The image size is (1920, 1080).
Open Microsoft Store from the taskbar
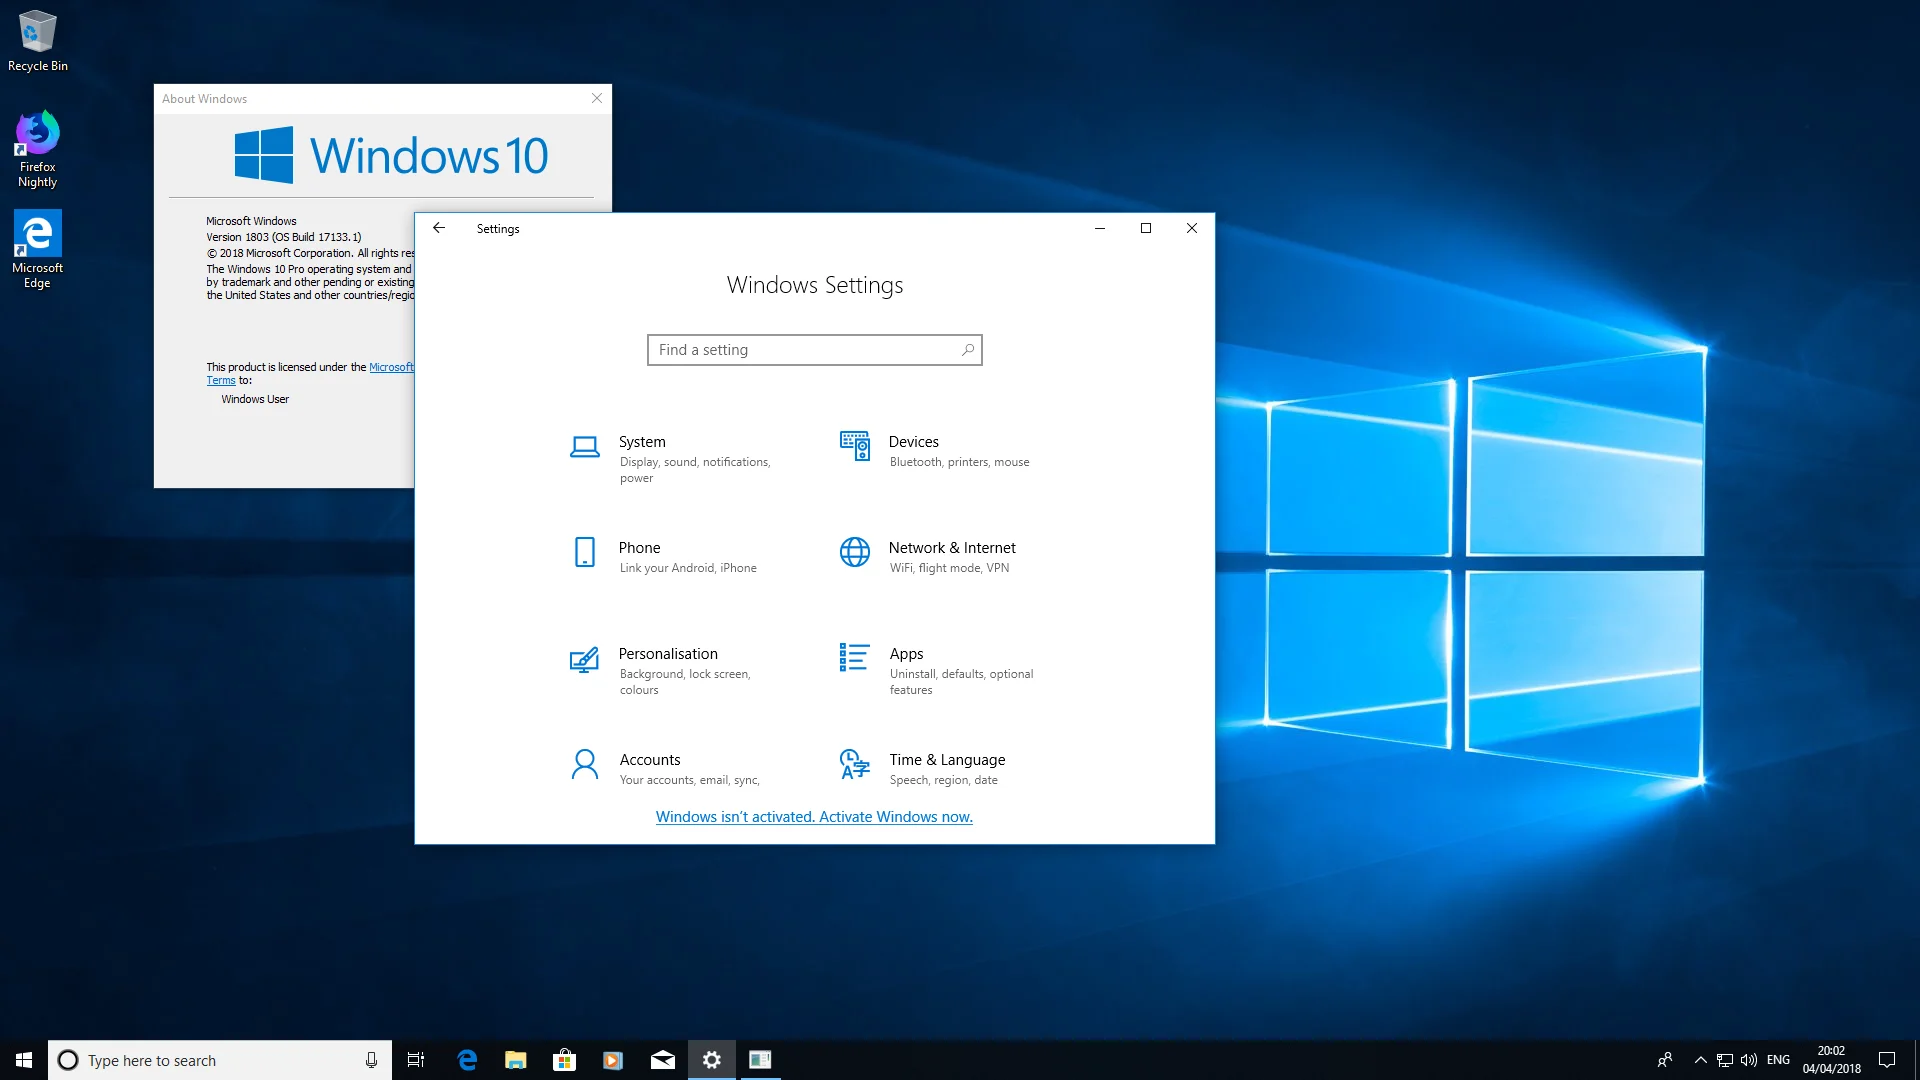click(x=564, y=1060)
